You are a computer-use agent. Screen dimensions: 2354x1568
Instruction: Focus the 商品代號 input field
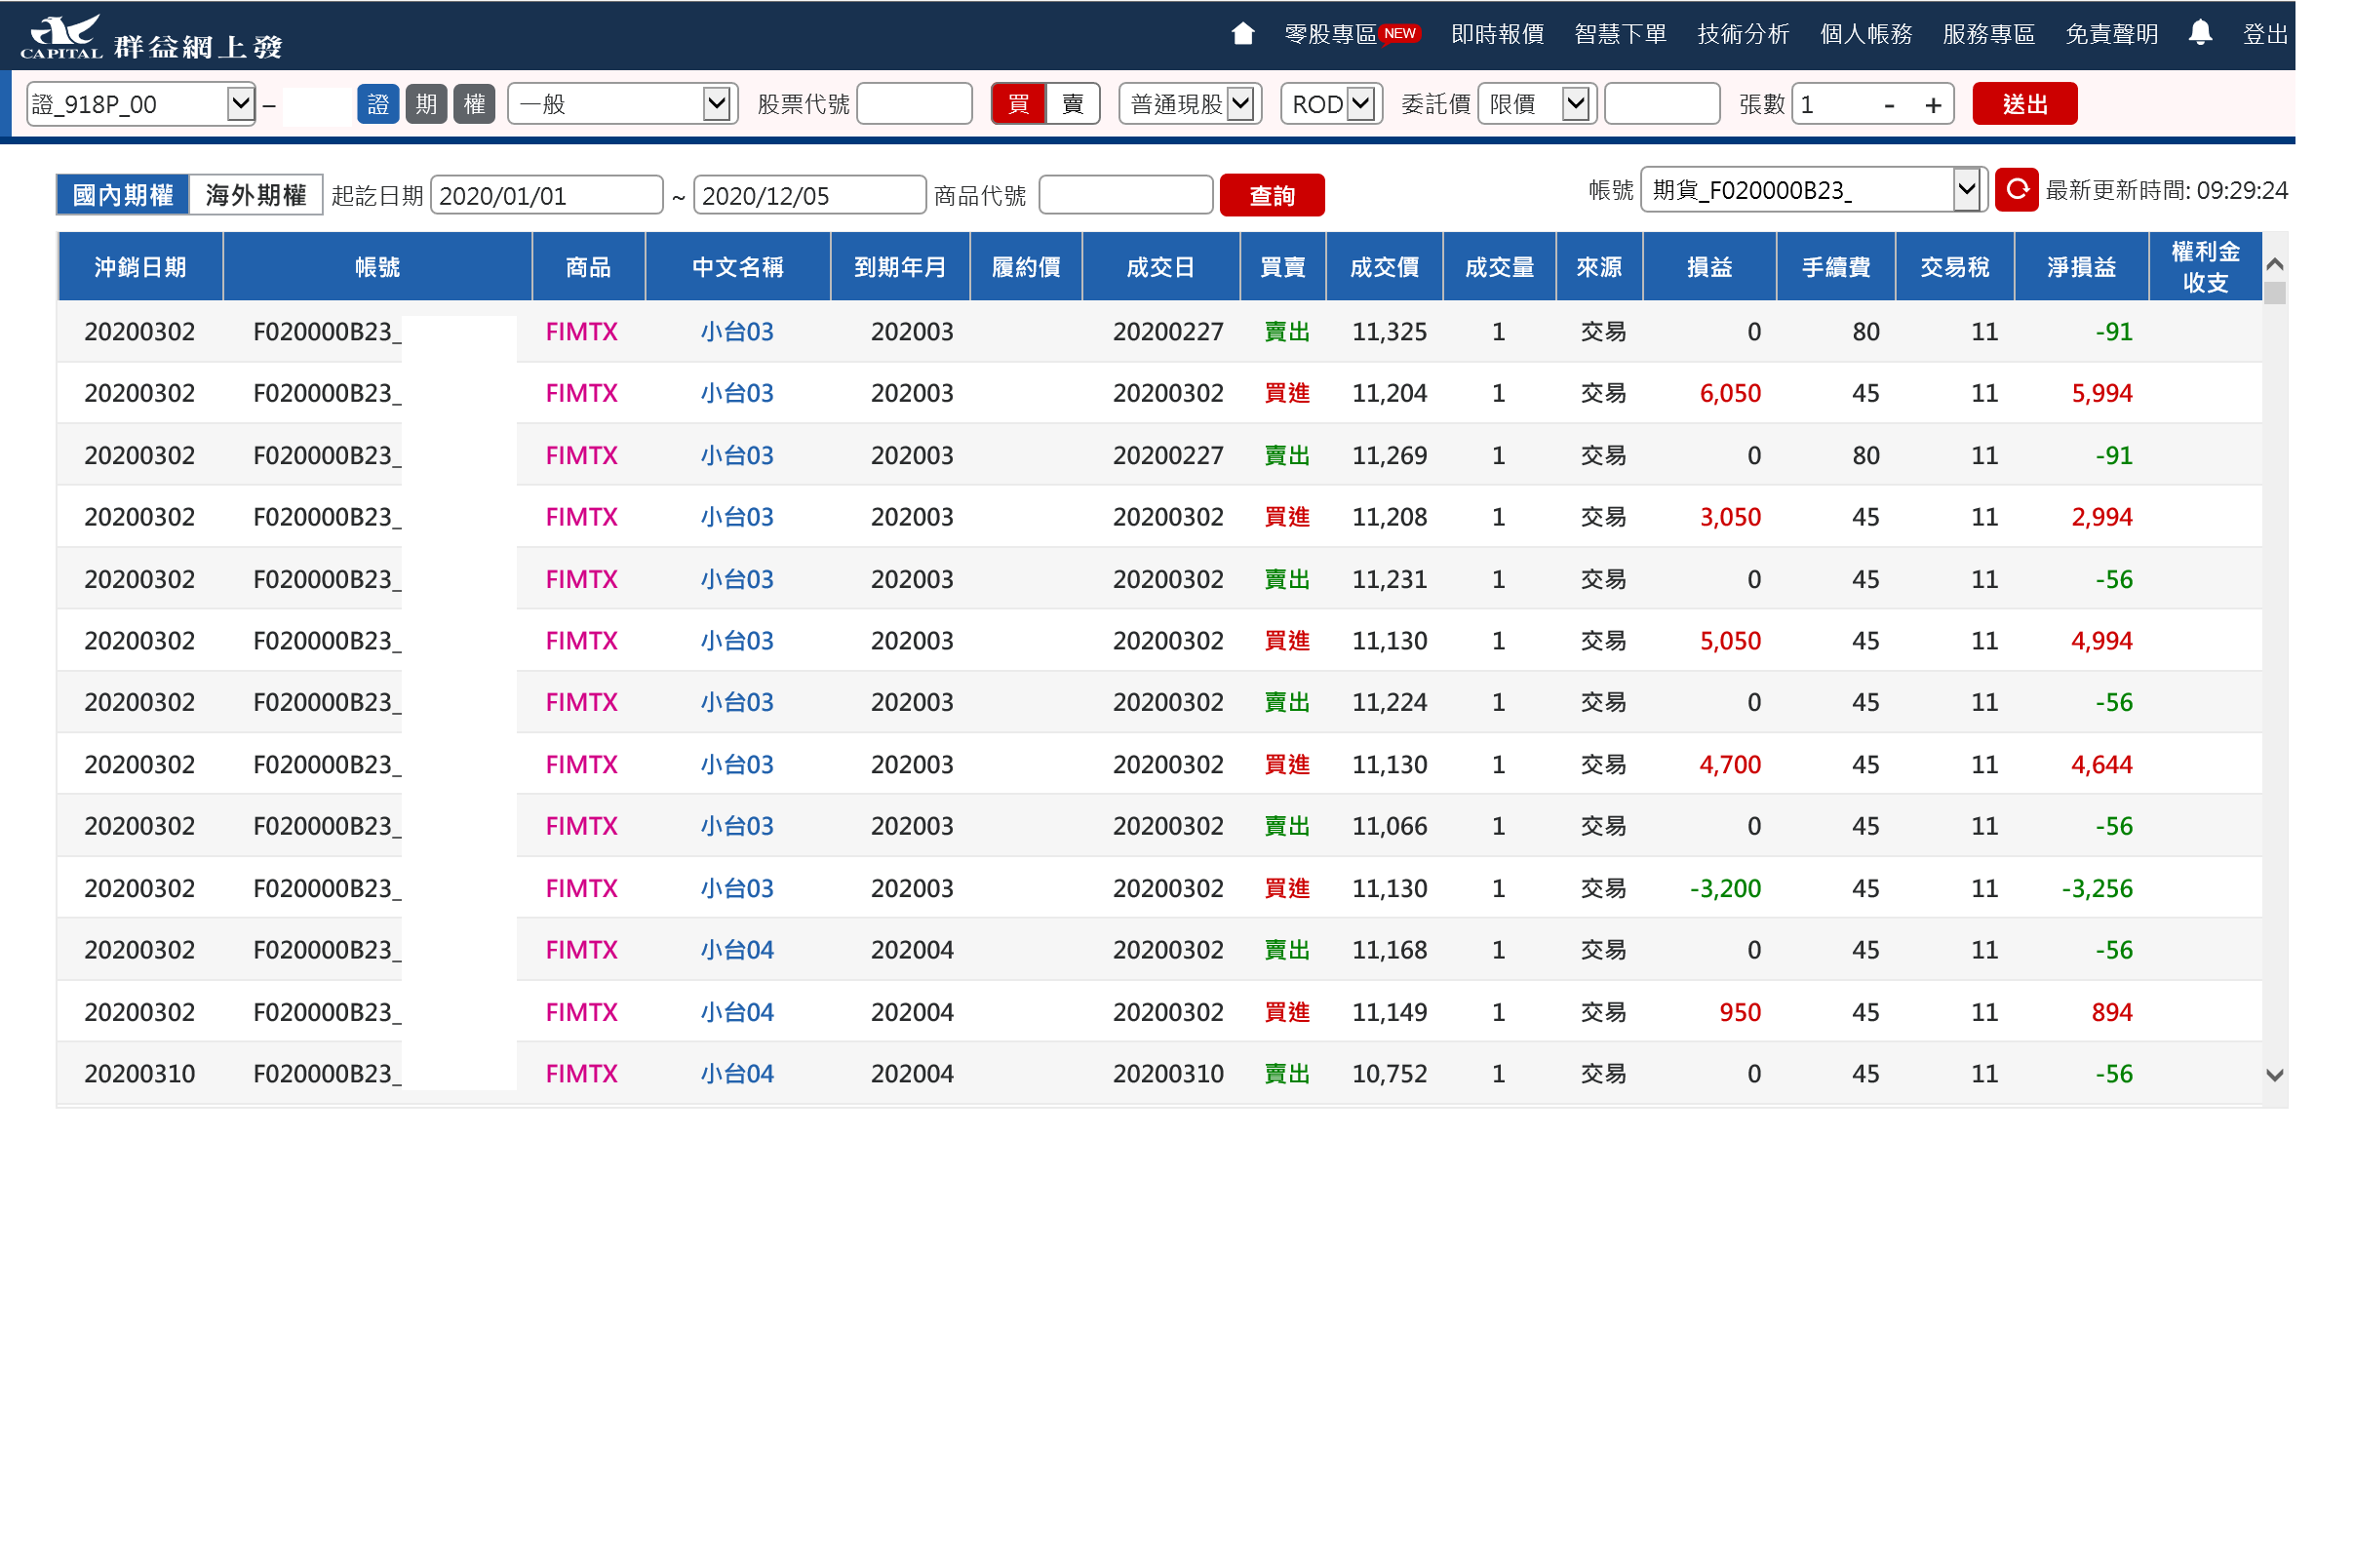click(x=1125, y=195)
